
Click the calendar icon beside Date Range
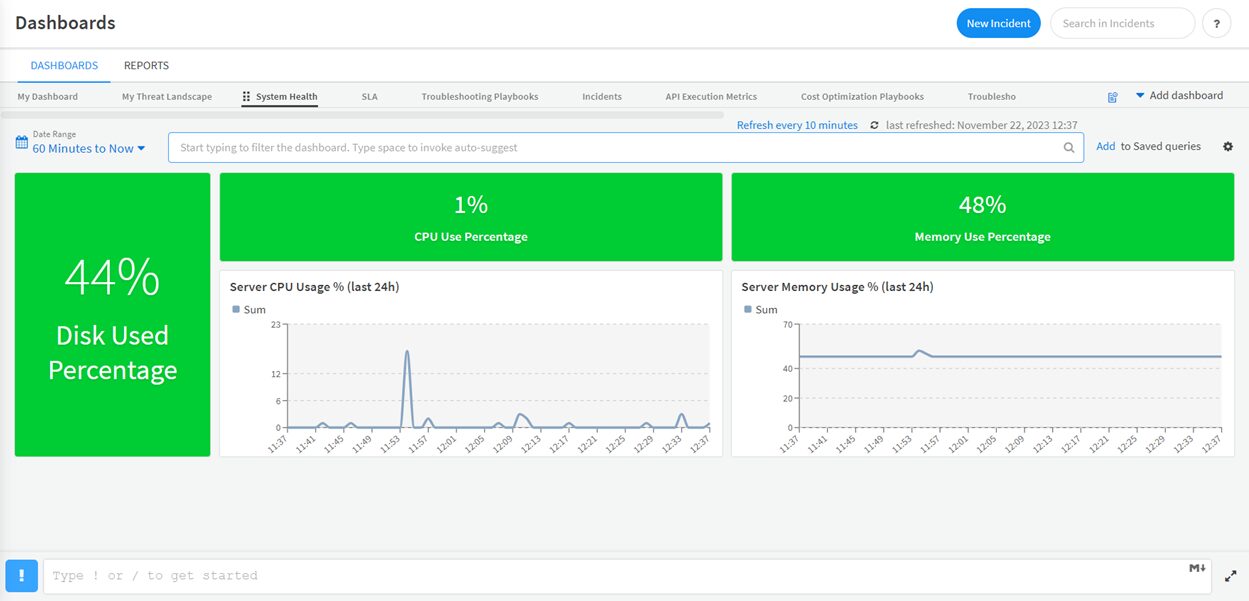[x=21, y=143]
